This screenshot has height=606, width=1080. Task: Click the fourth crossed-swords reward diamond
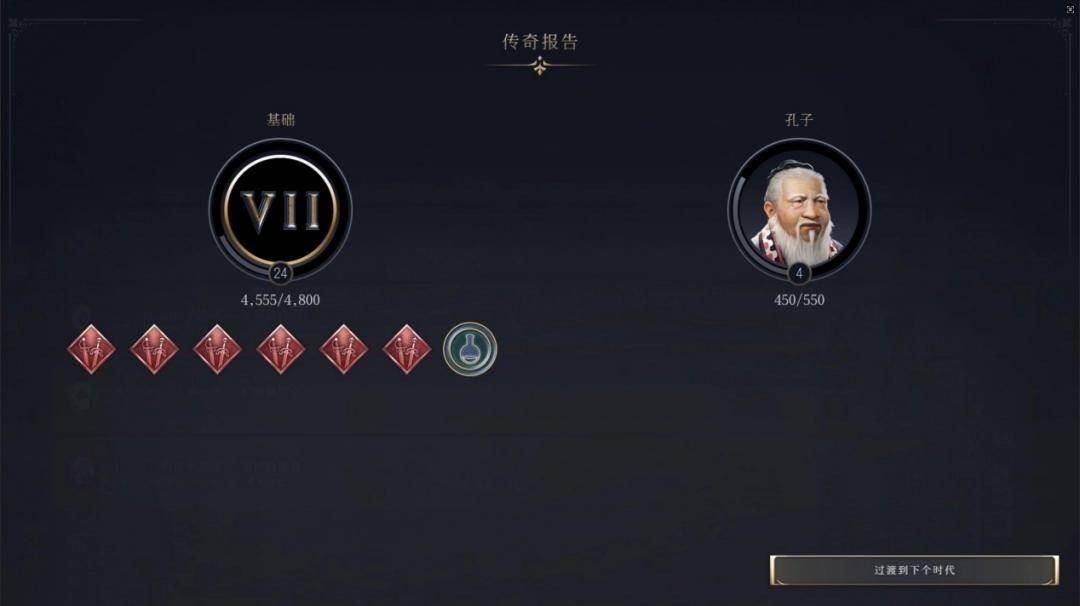(x=280, y=349)
